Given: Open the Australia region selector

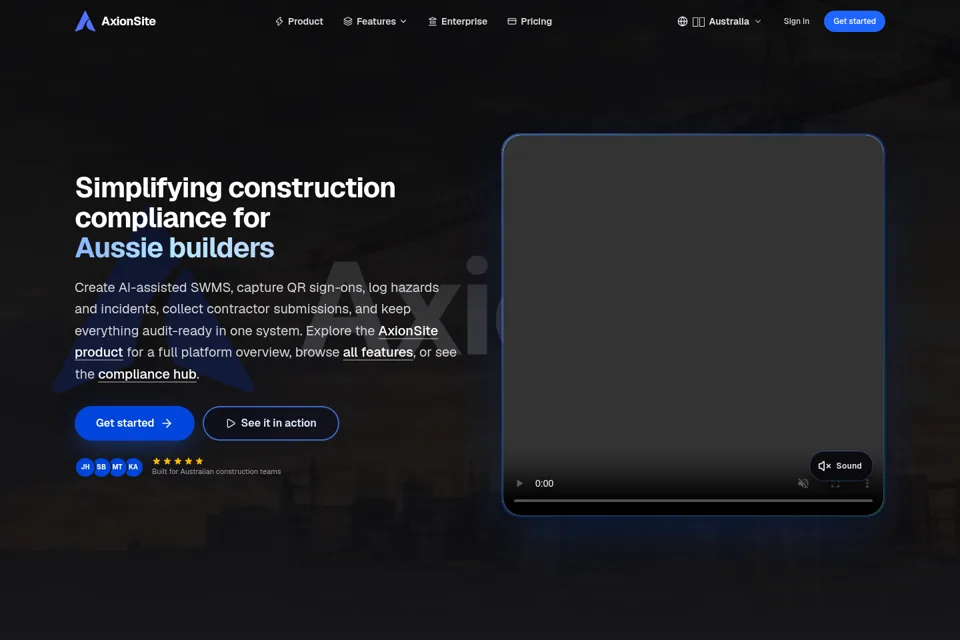Looking at the screenshot, I should (719, 21).
